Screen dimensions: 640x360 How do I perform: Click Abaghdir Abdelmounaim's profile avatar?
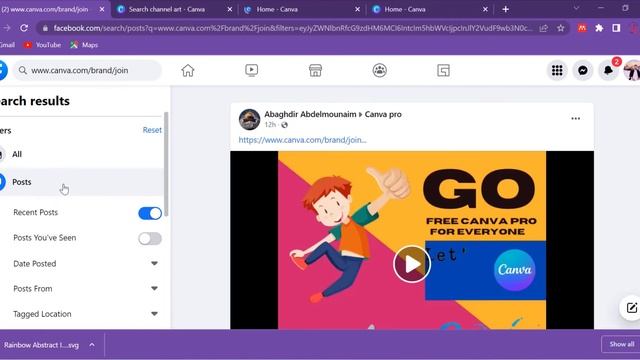(x=249, y=119)
